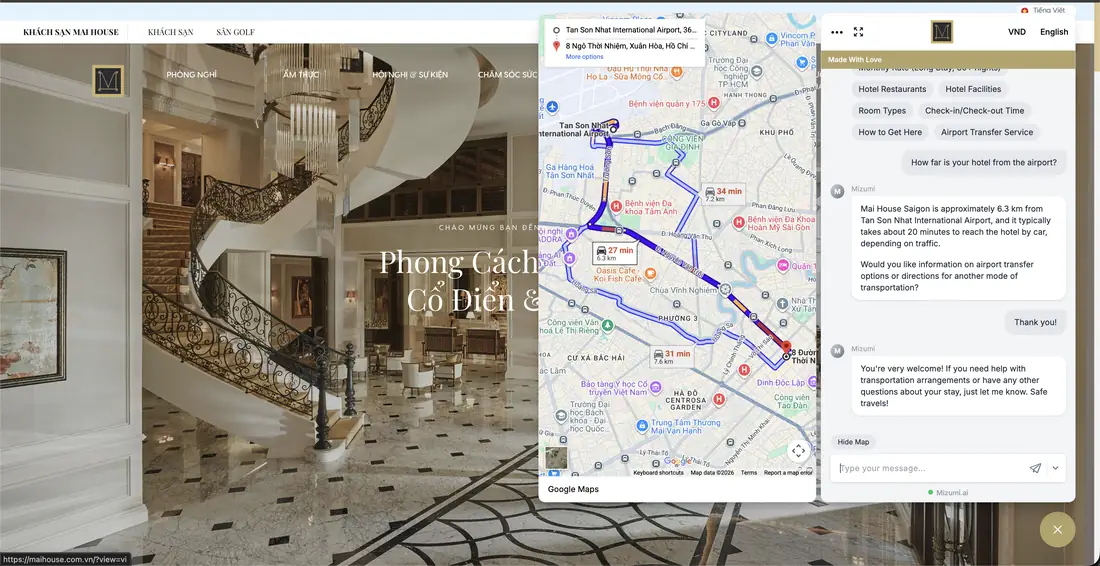Open the Tiếng Việt site language switcher
1100x566 pixels.
[1042, 11]
